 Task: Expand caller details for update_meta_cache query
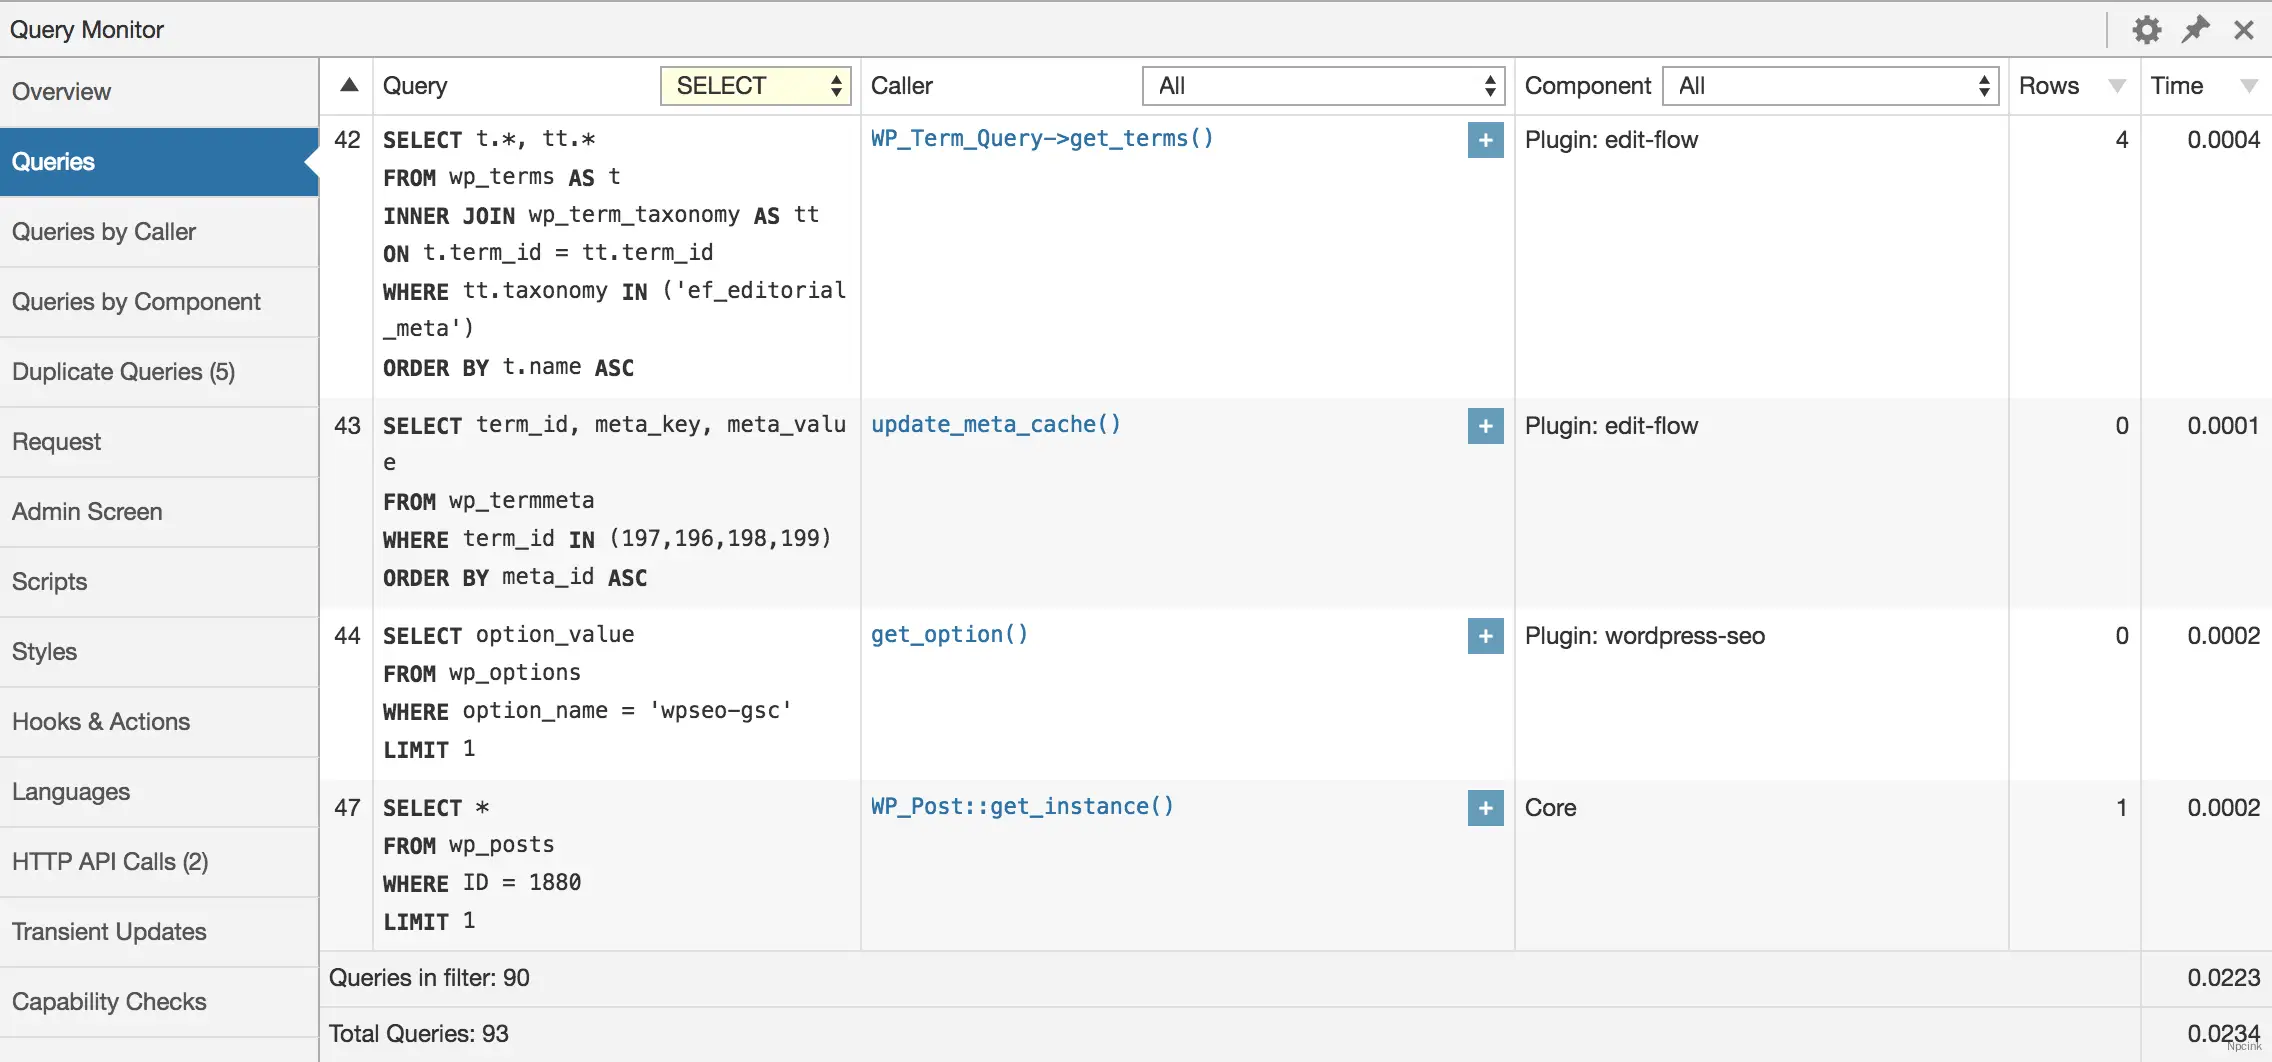(x=1484, y=426)
